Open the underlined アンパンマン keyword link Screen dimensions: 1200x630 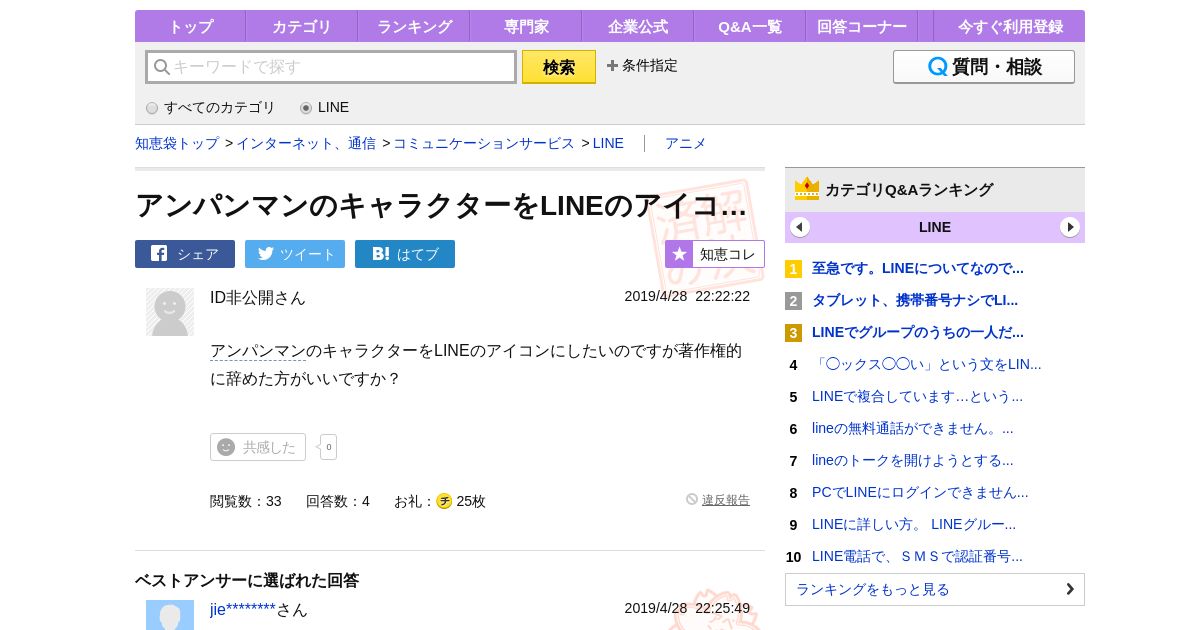pyautogui.click(x=258, y=351)
